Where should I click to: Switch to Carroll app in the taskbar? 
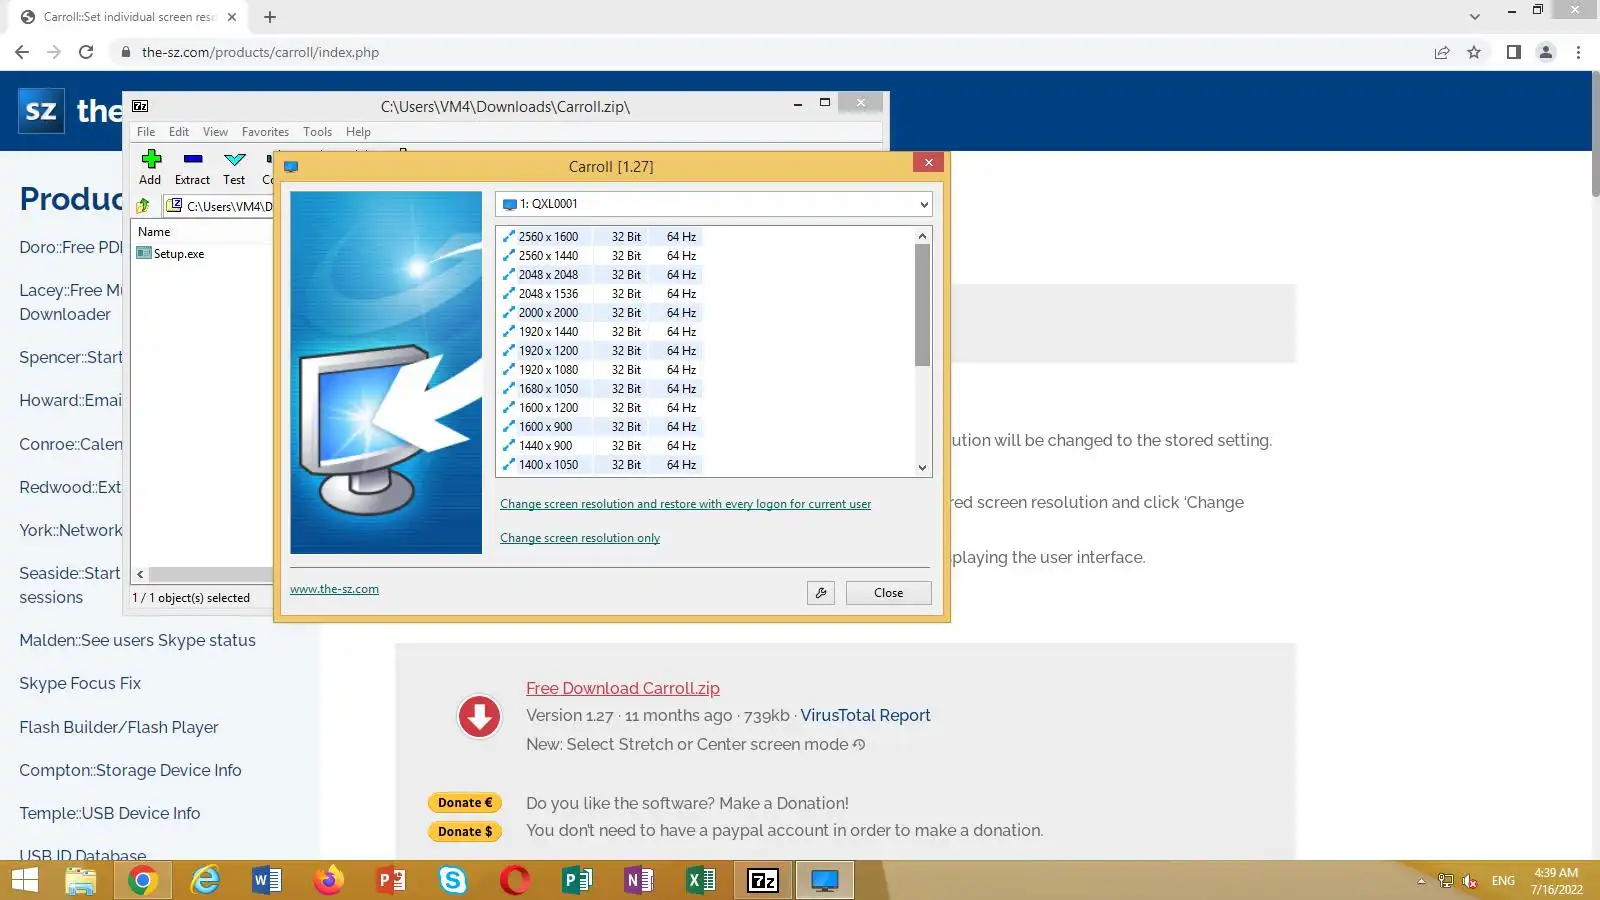tap(825, 880)
